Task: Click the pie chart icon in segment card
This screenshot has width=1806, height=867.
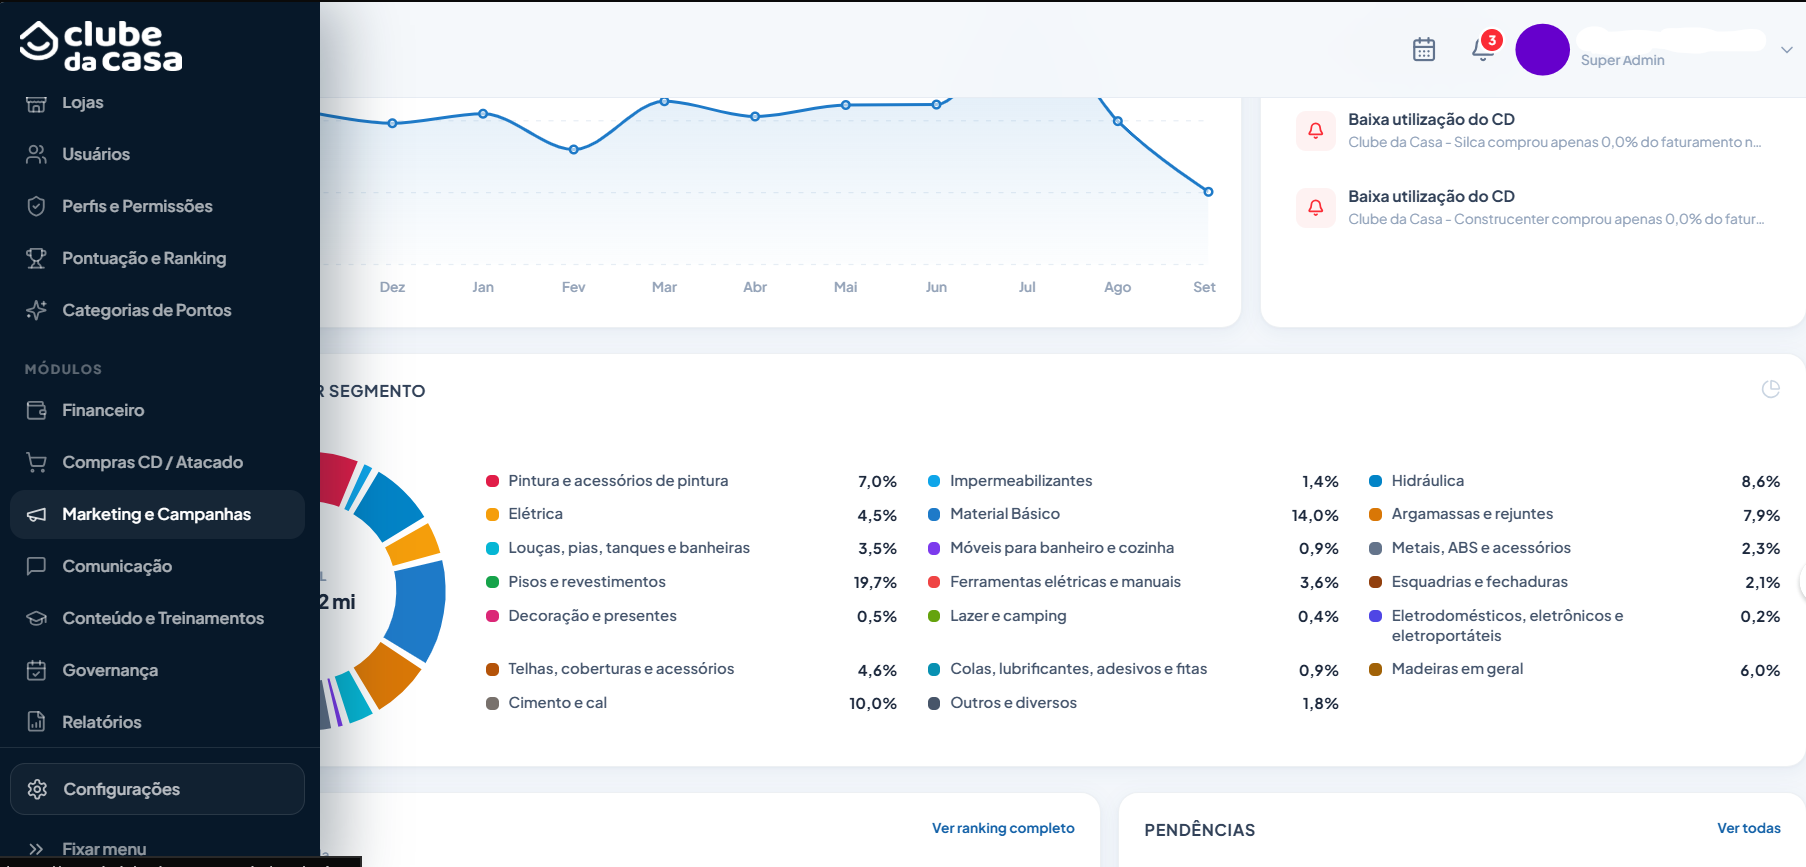Action: [x=1770, y=389]
